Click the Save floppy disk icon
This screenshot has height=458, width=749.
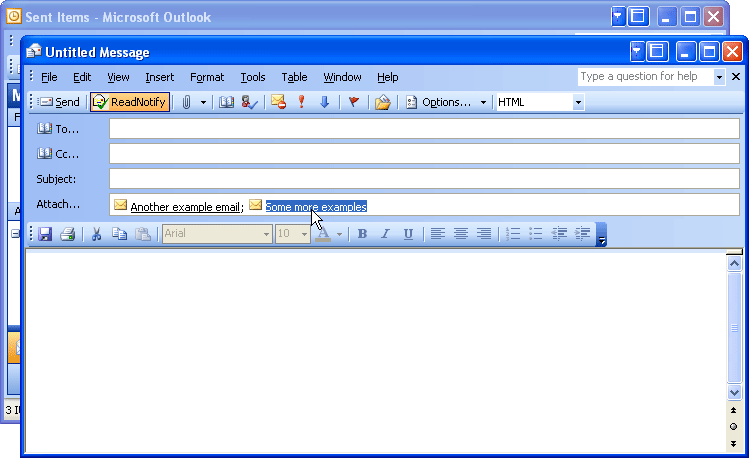point(45,234)
